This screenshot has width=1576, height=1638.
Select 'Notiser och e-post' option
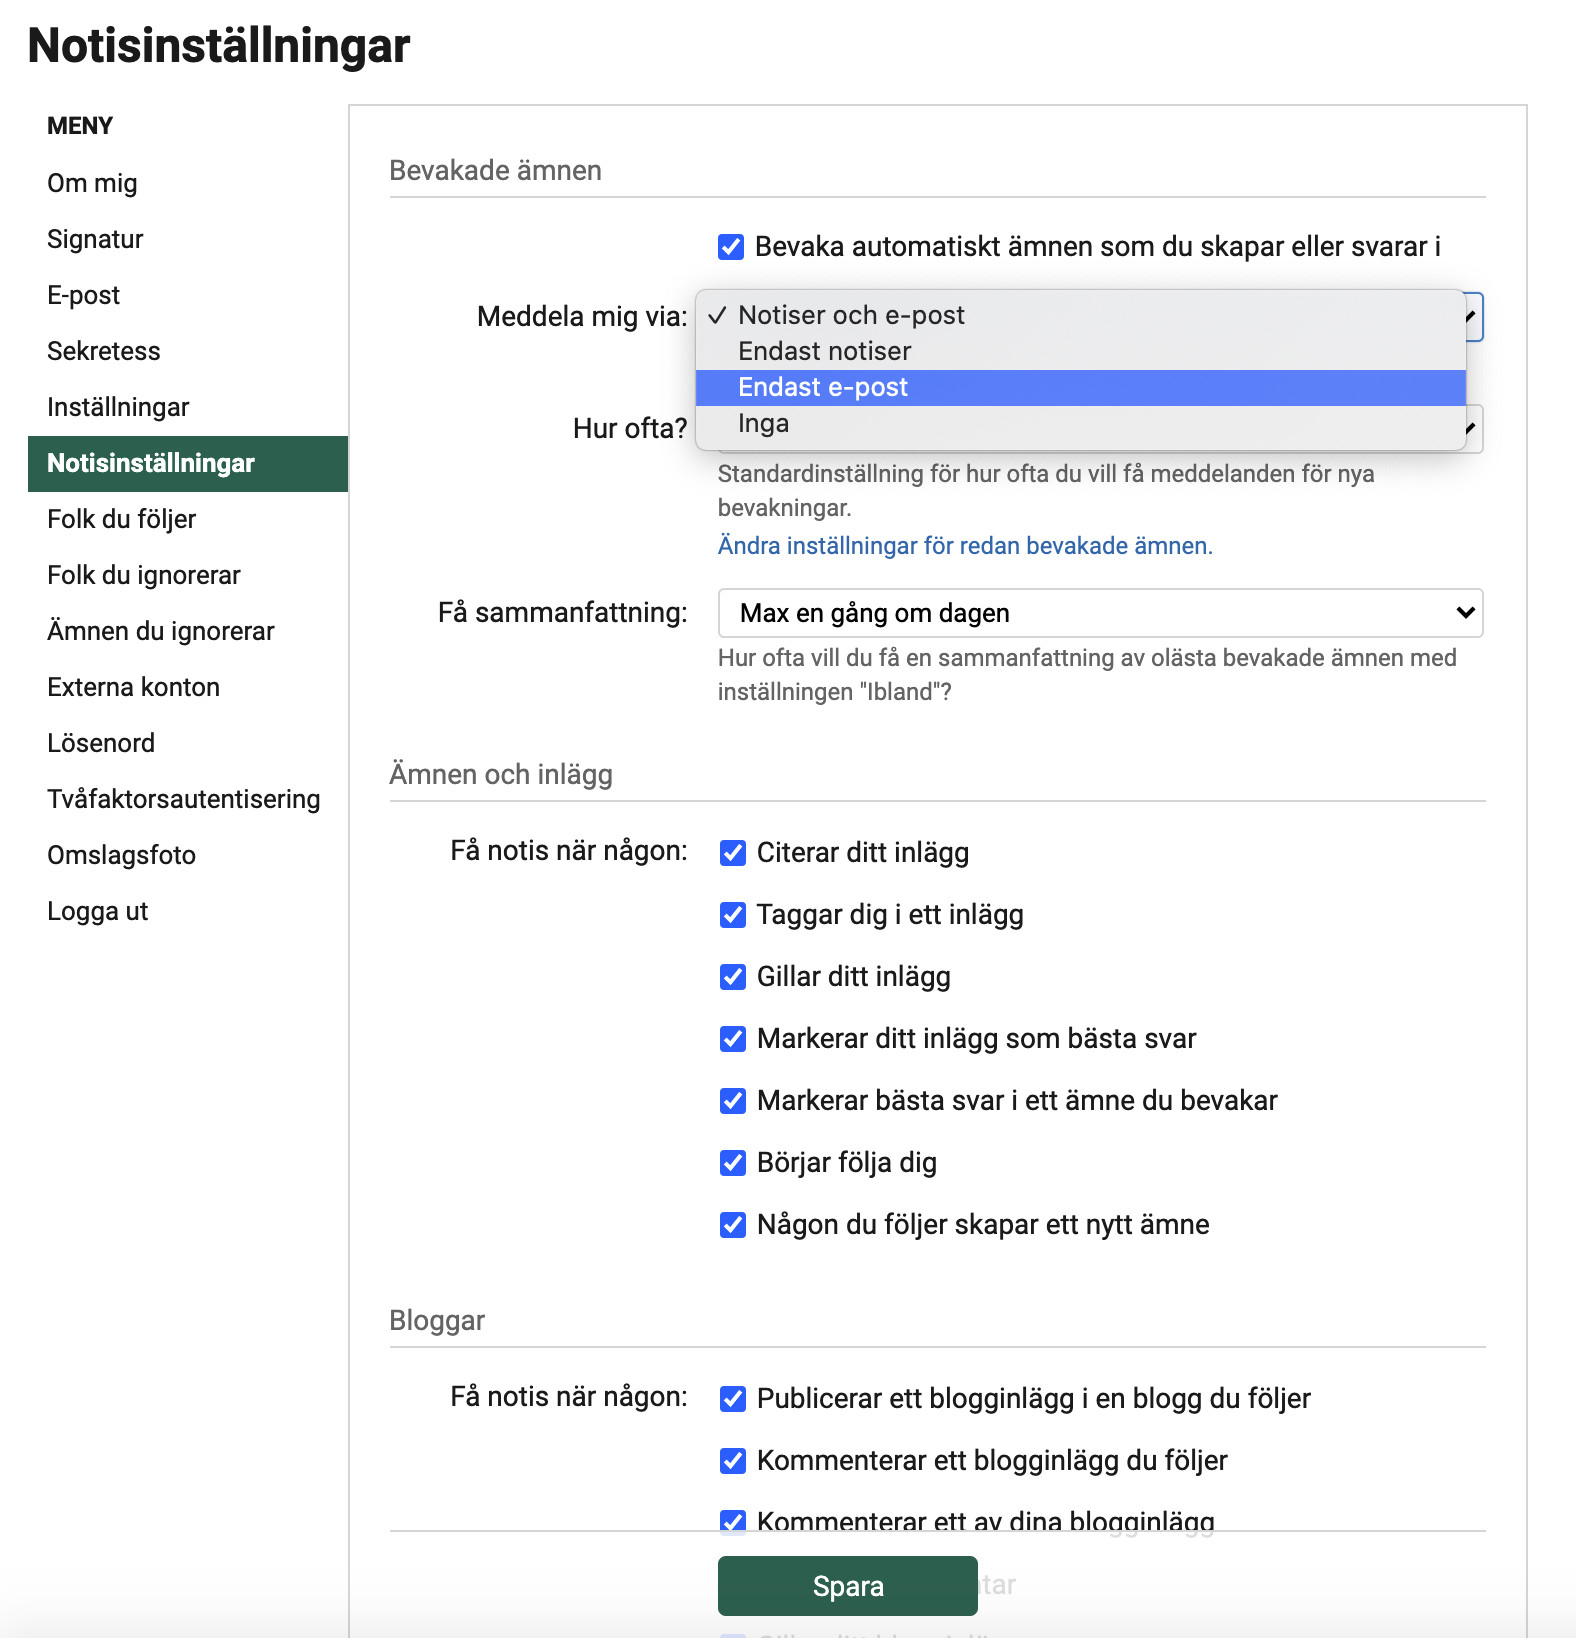point(850,316)
